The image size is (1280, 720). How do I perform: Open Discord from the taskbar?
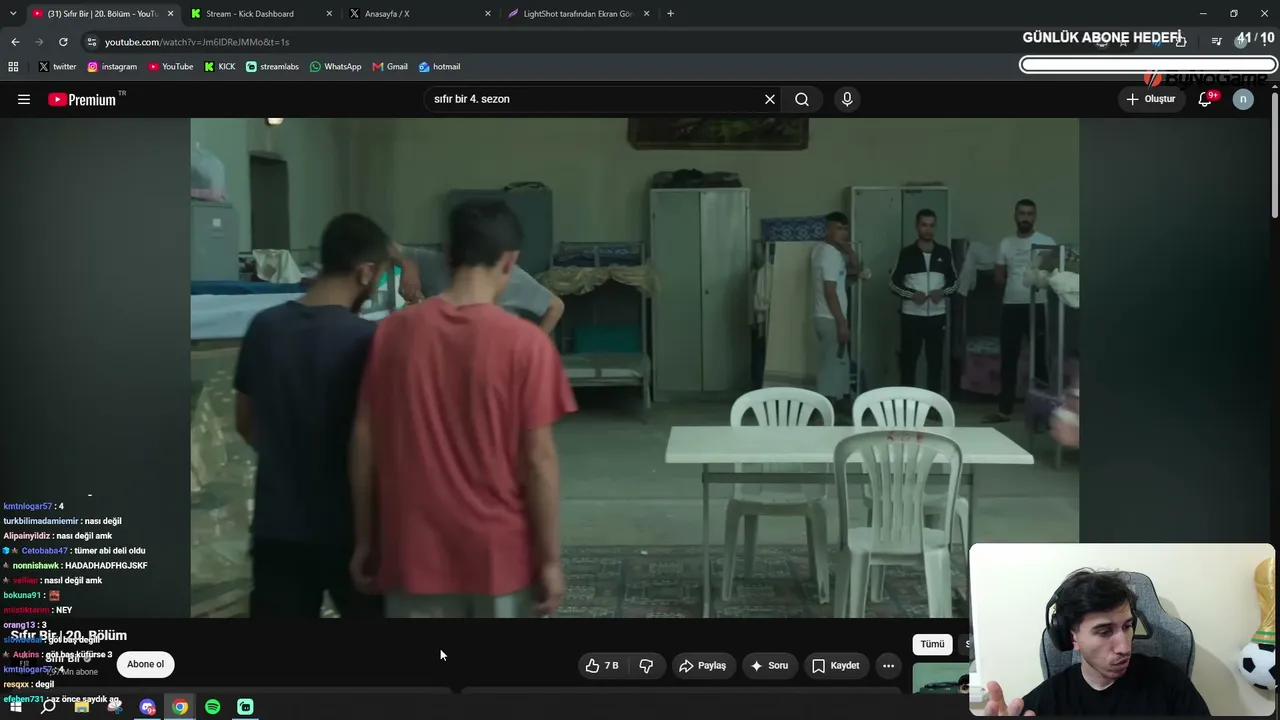click(x=148, y=707)
